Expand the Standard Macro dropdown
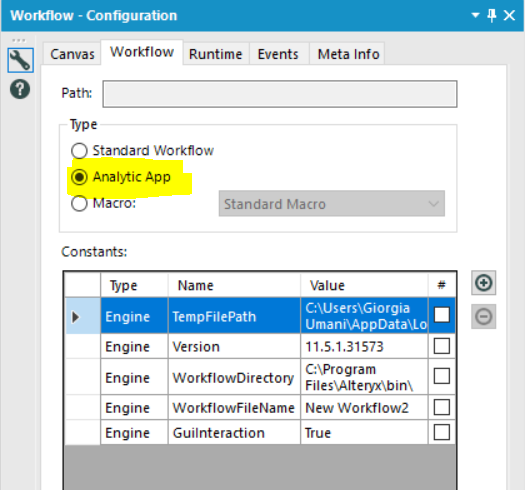Screen dimensions: 525x490 332,204
